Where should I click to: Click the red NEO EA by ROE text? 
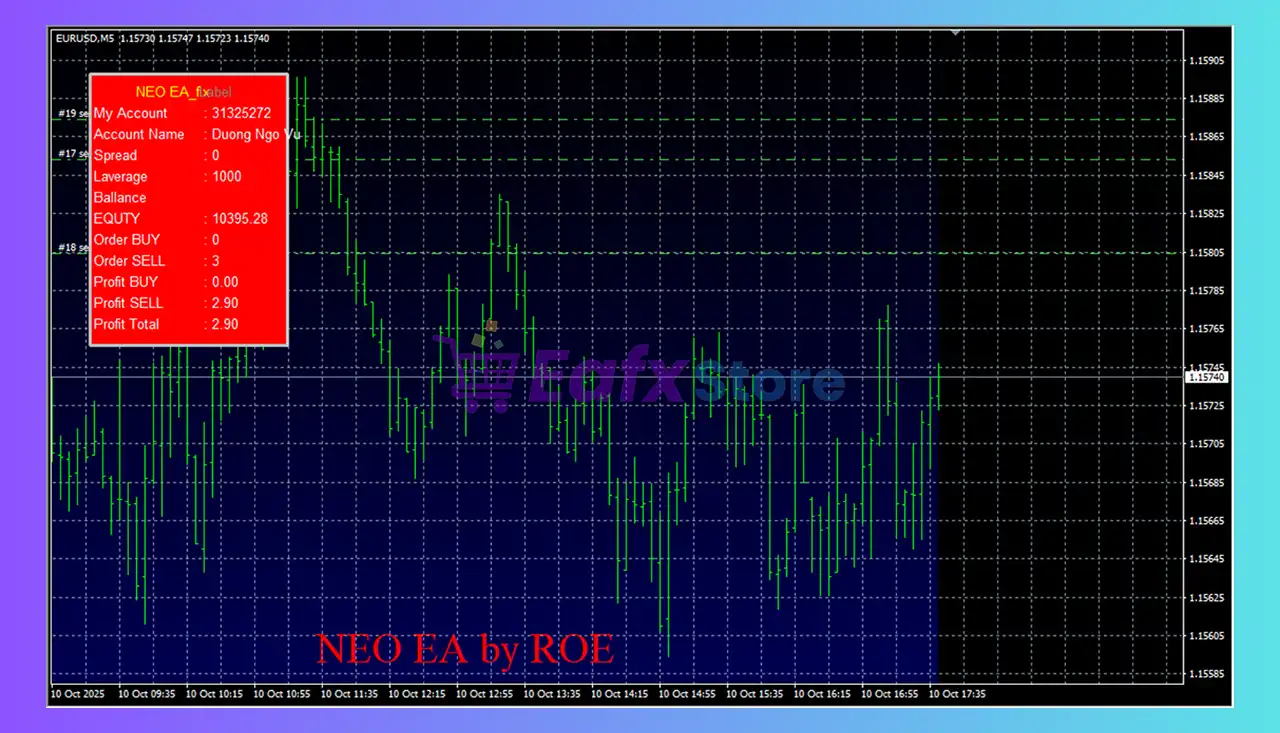(465, 649)
